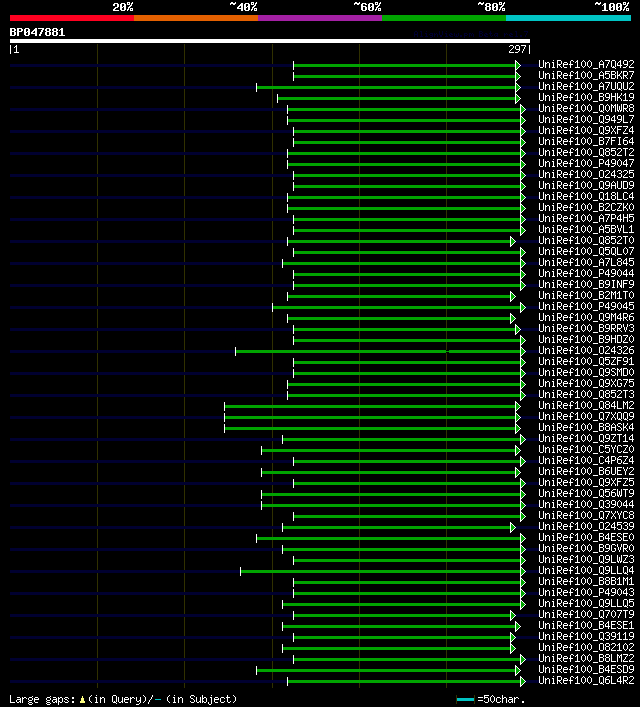Select the UniRef100_Q18LC4 label
The height and width of the screenshot is (707, 640).
pos(586,196)
